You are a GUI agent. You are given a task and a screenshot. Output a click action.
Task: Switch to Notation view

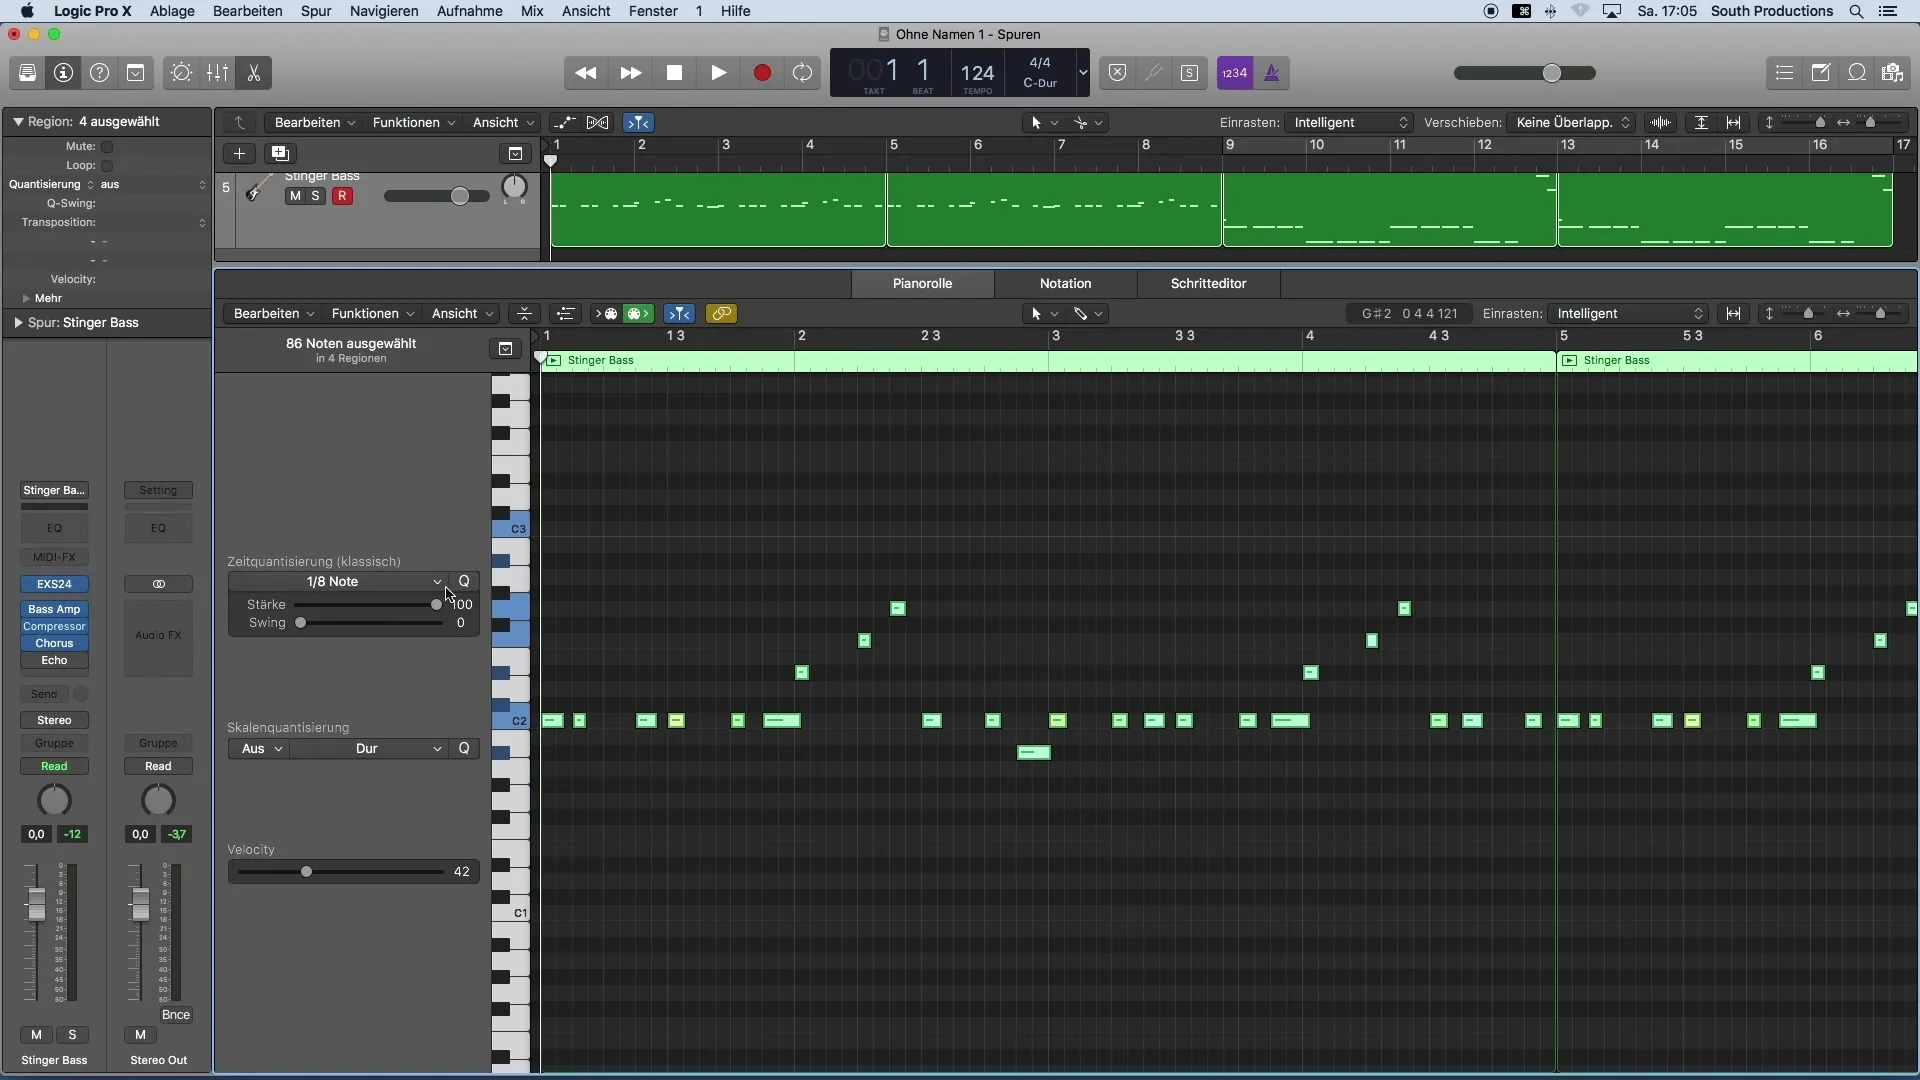[x=1064, y=282]
